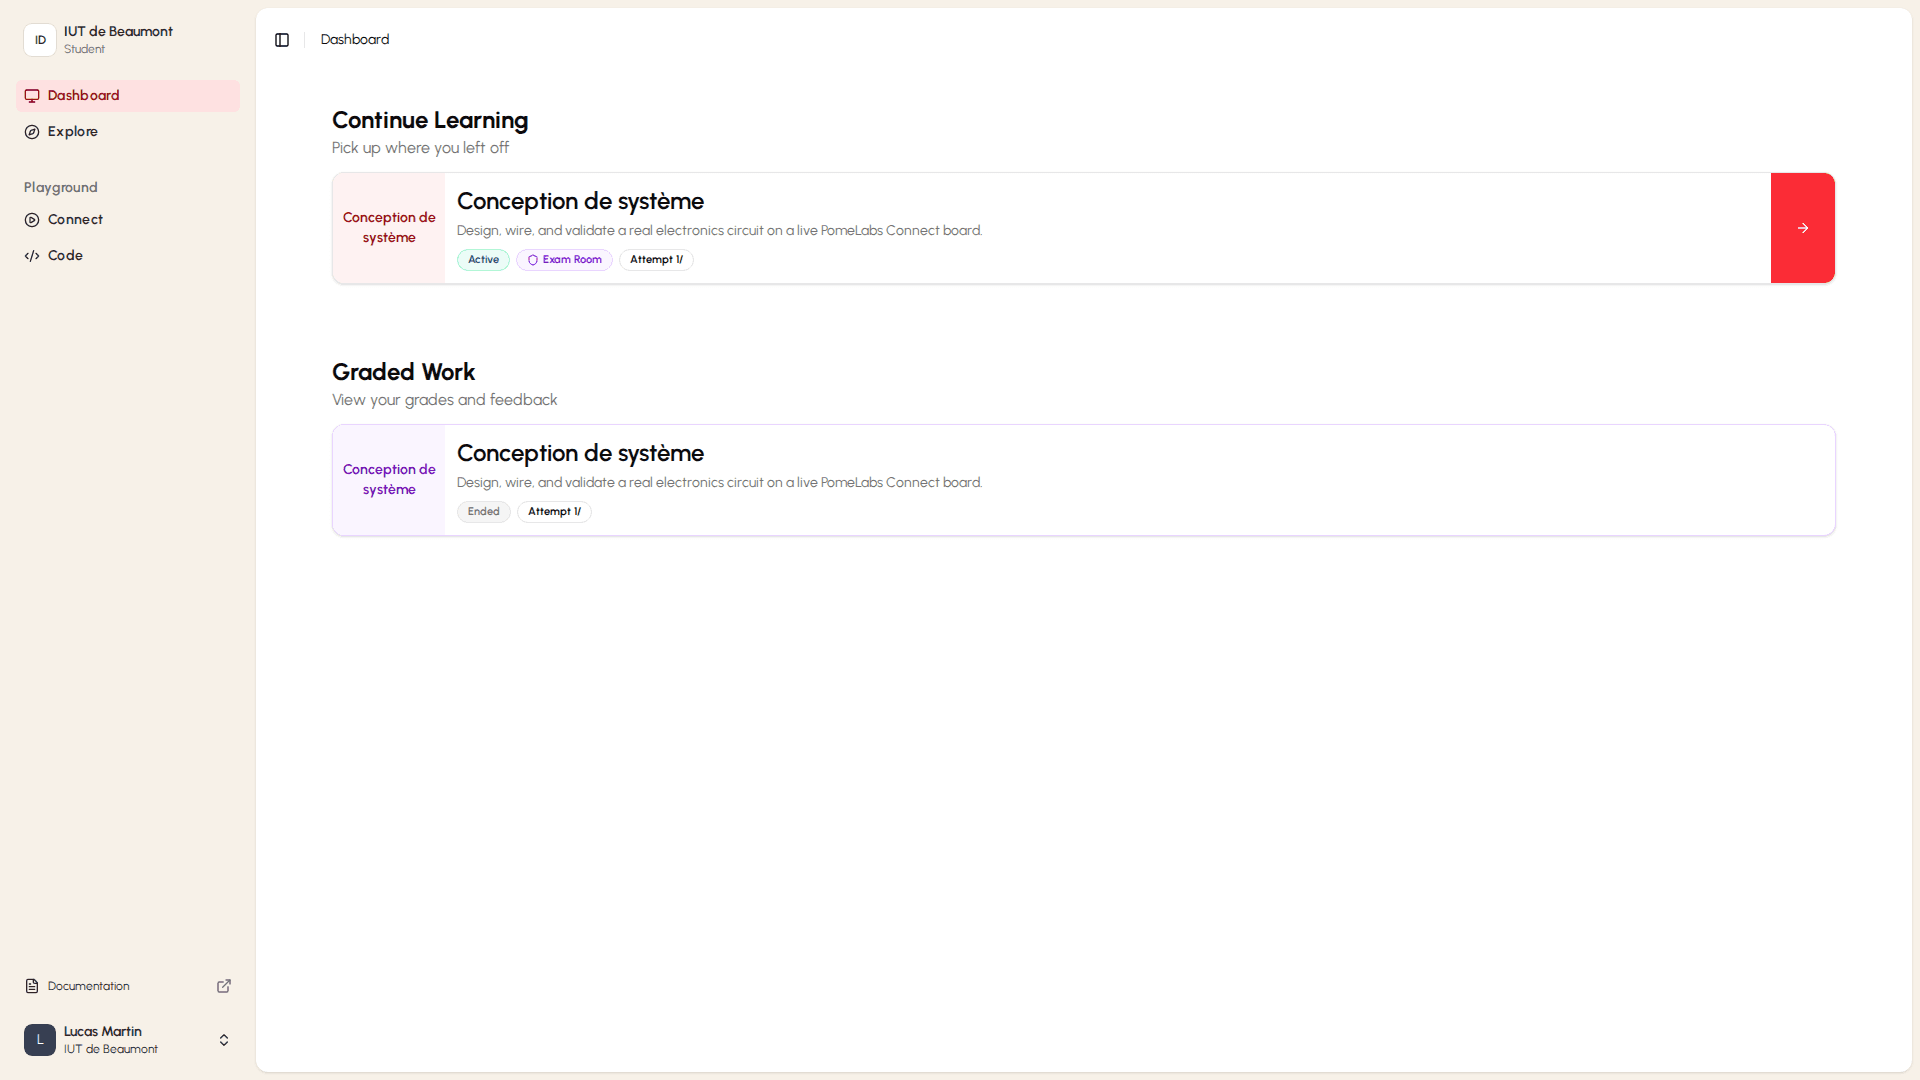The image size is (1920, 1080).
Task: Click Dashboard breadcrumb in header
Action: 355,40
